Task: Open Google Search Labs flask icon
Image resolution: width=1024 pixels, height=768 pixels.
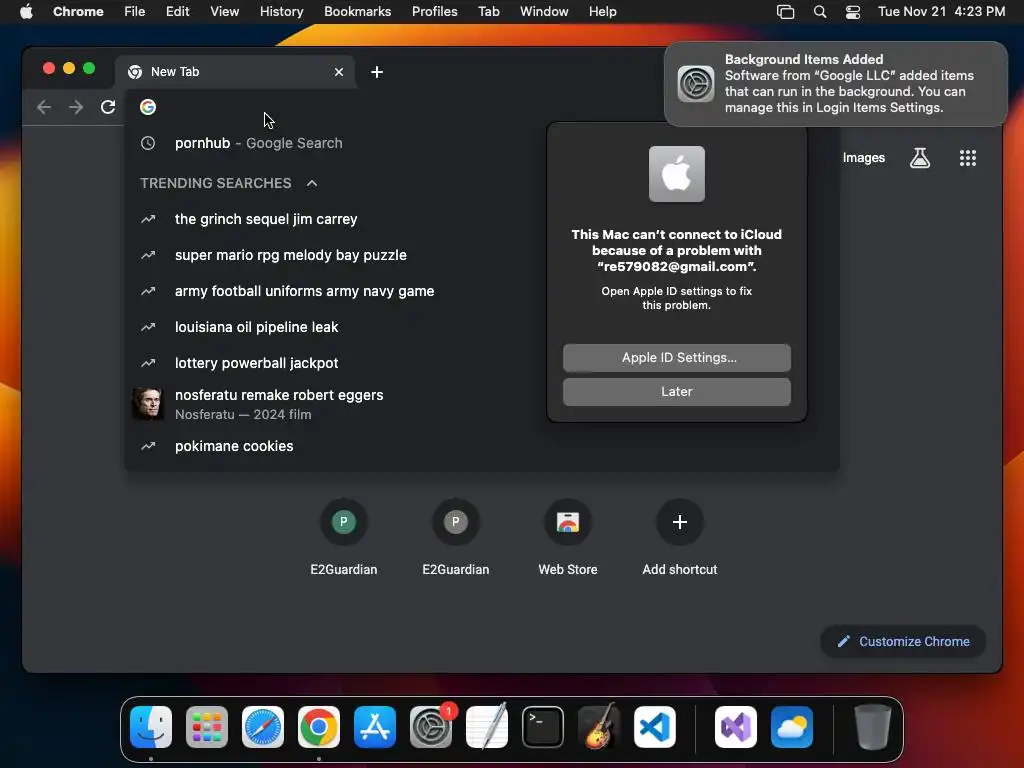Action: click(x=920, y=157)
